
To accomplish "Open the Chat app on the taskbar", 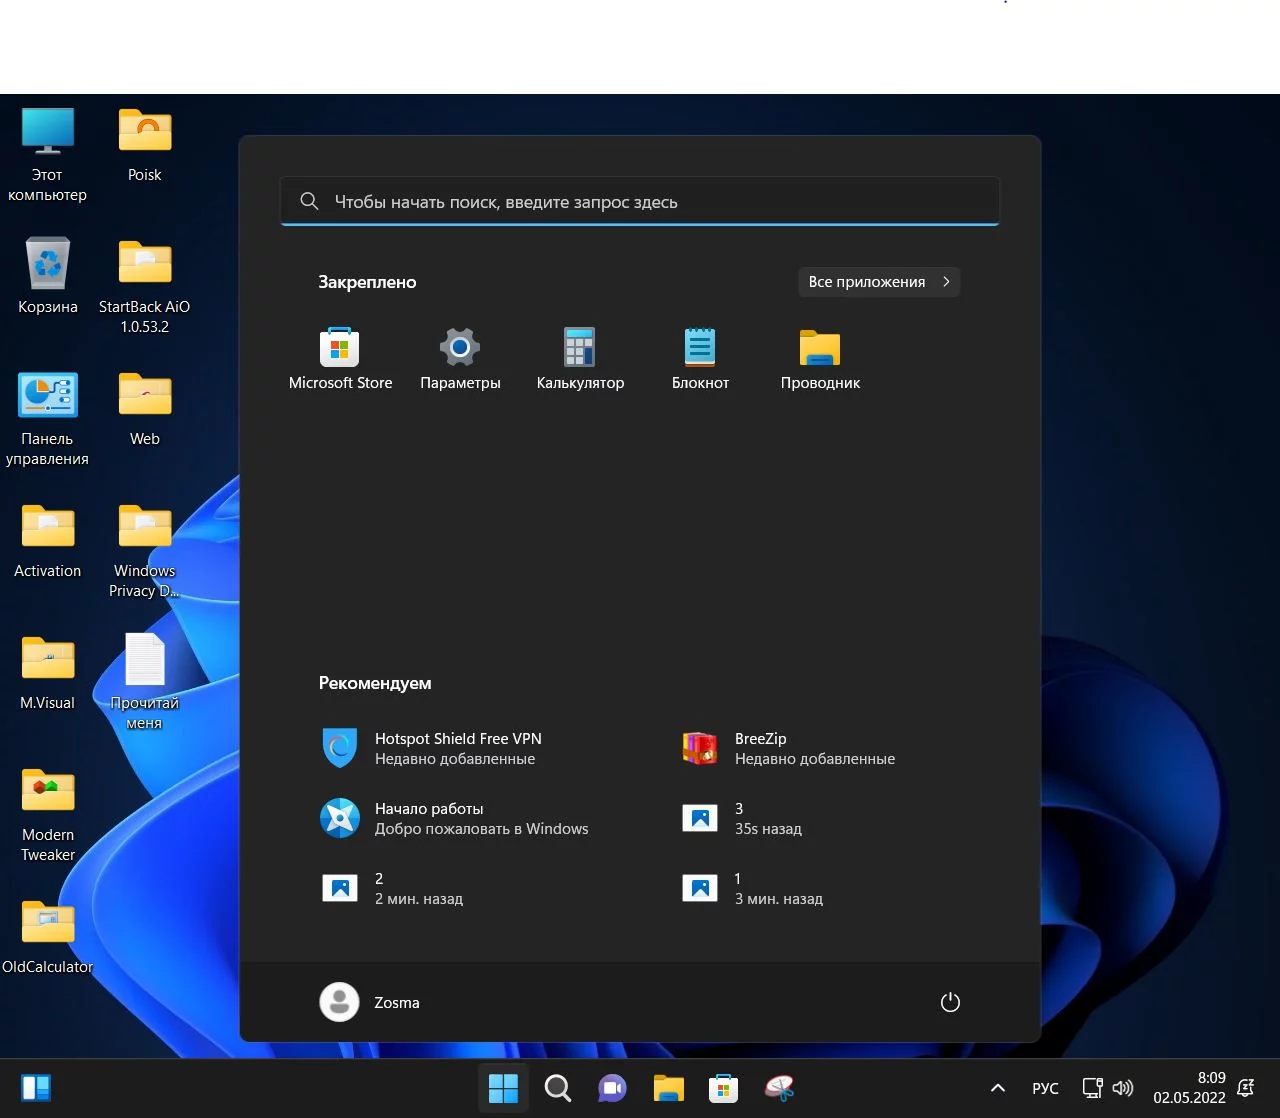I will pyautogui.click(x=612, y=1088).
